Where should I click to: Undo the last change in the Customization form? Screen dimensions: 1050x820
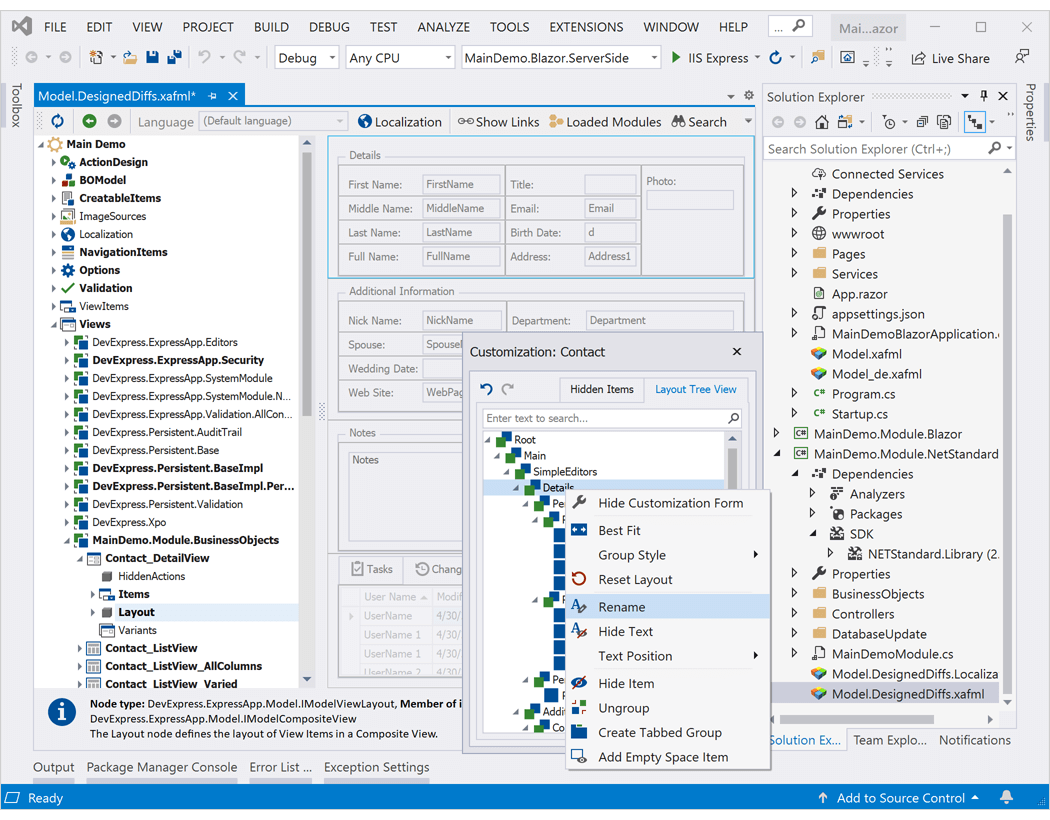[488, 389]
